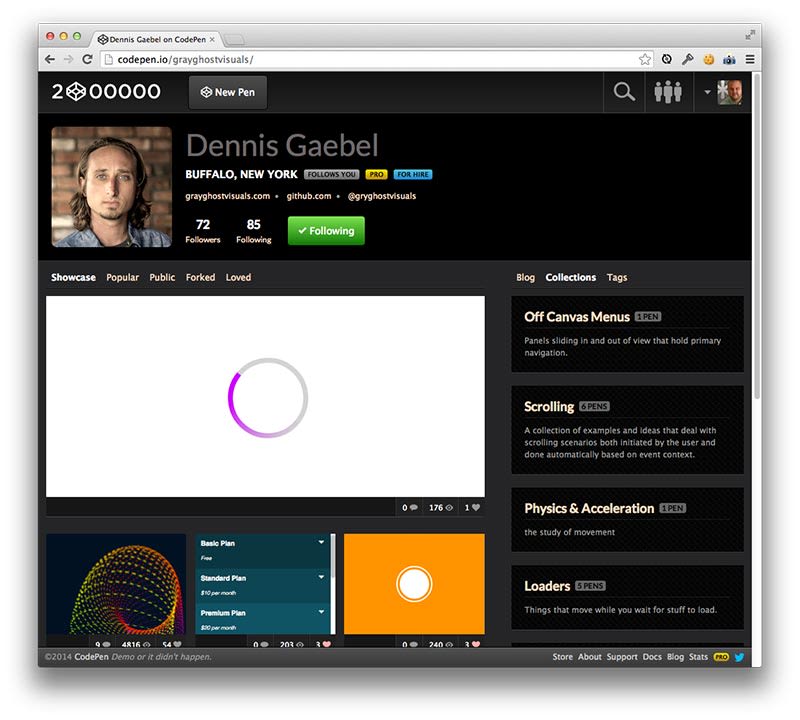The width and height of the screenshot is (800, 720).
Task: Open Docs from the footer
Action: [x=652, y=657]
